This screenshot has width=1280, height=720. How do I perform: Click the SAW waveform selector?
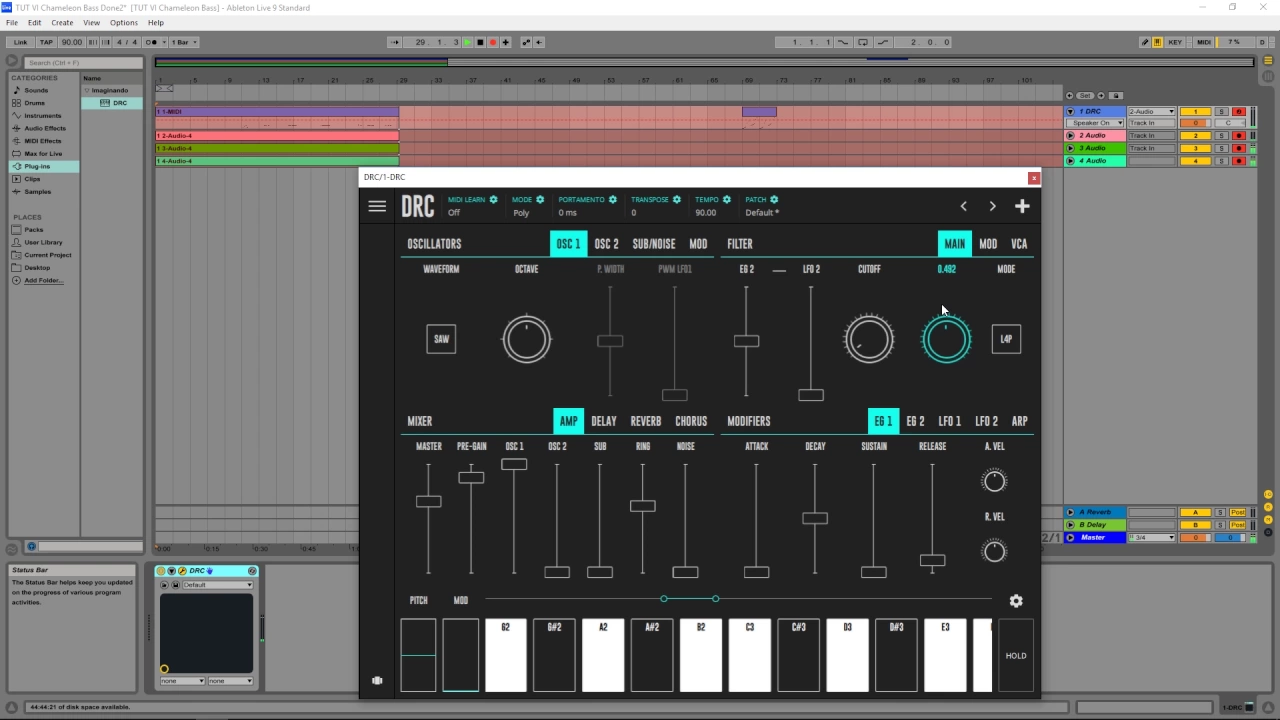point(441,339)
